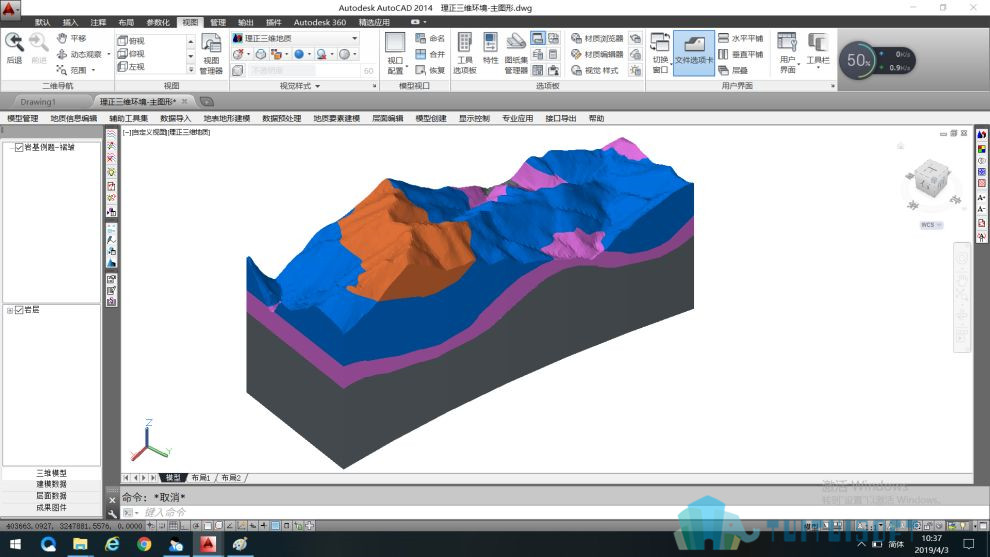The width and height of the screenshot is (990, 557).
Task: Click the 建模数据 panel button
Action: [x=51, y=484]
